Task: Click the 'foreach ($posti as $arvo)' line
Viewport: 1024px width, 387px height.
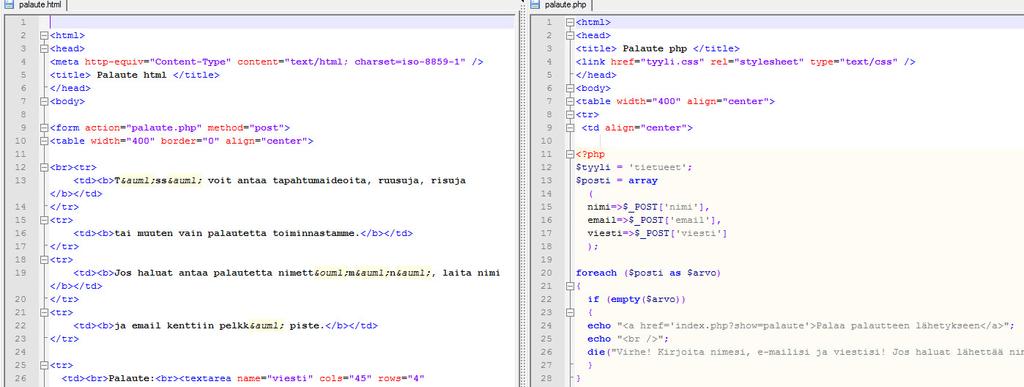Action: tap(648, 273)
